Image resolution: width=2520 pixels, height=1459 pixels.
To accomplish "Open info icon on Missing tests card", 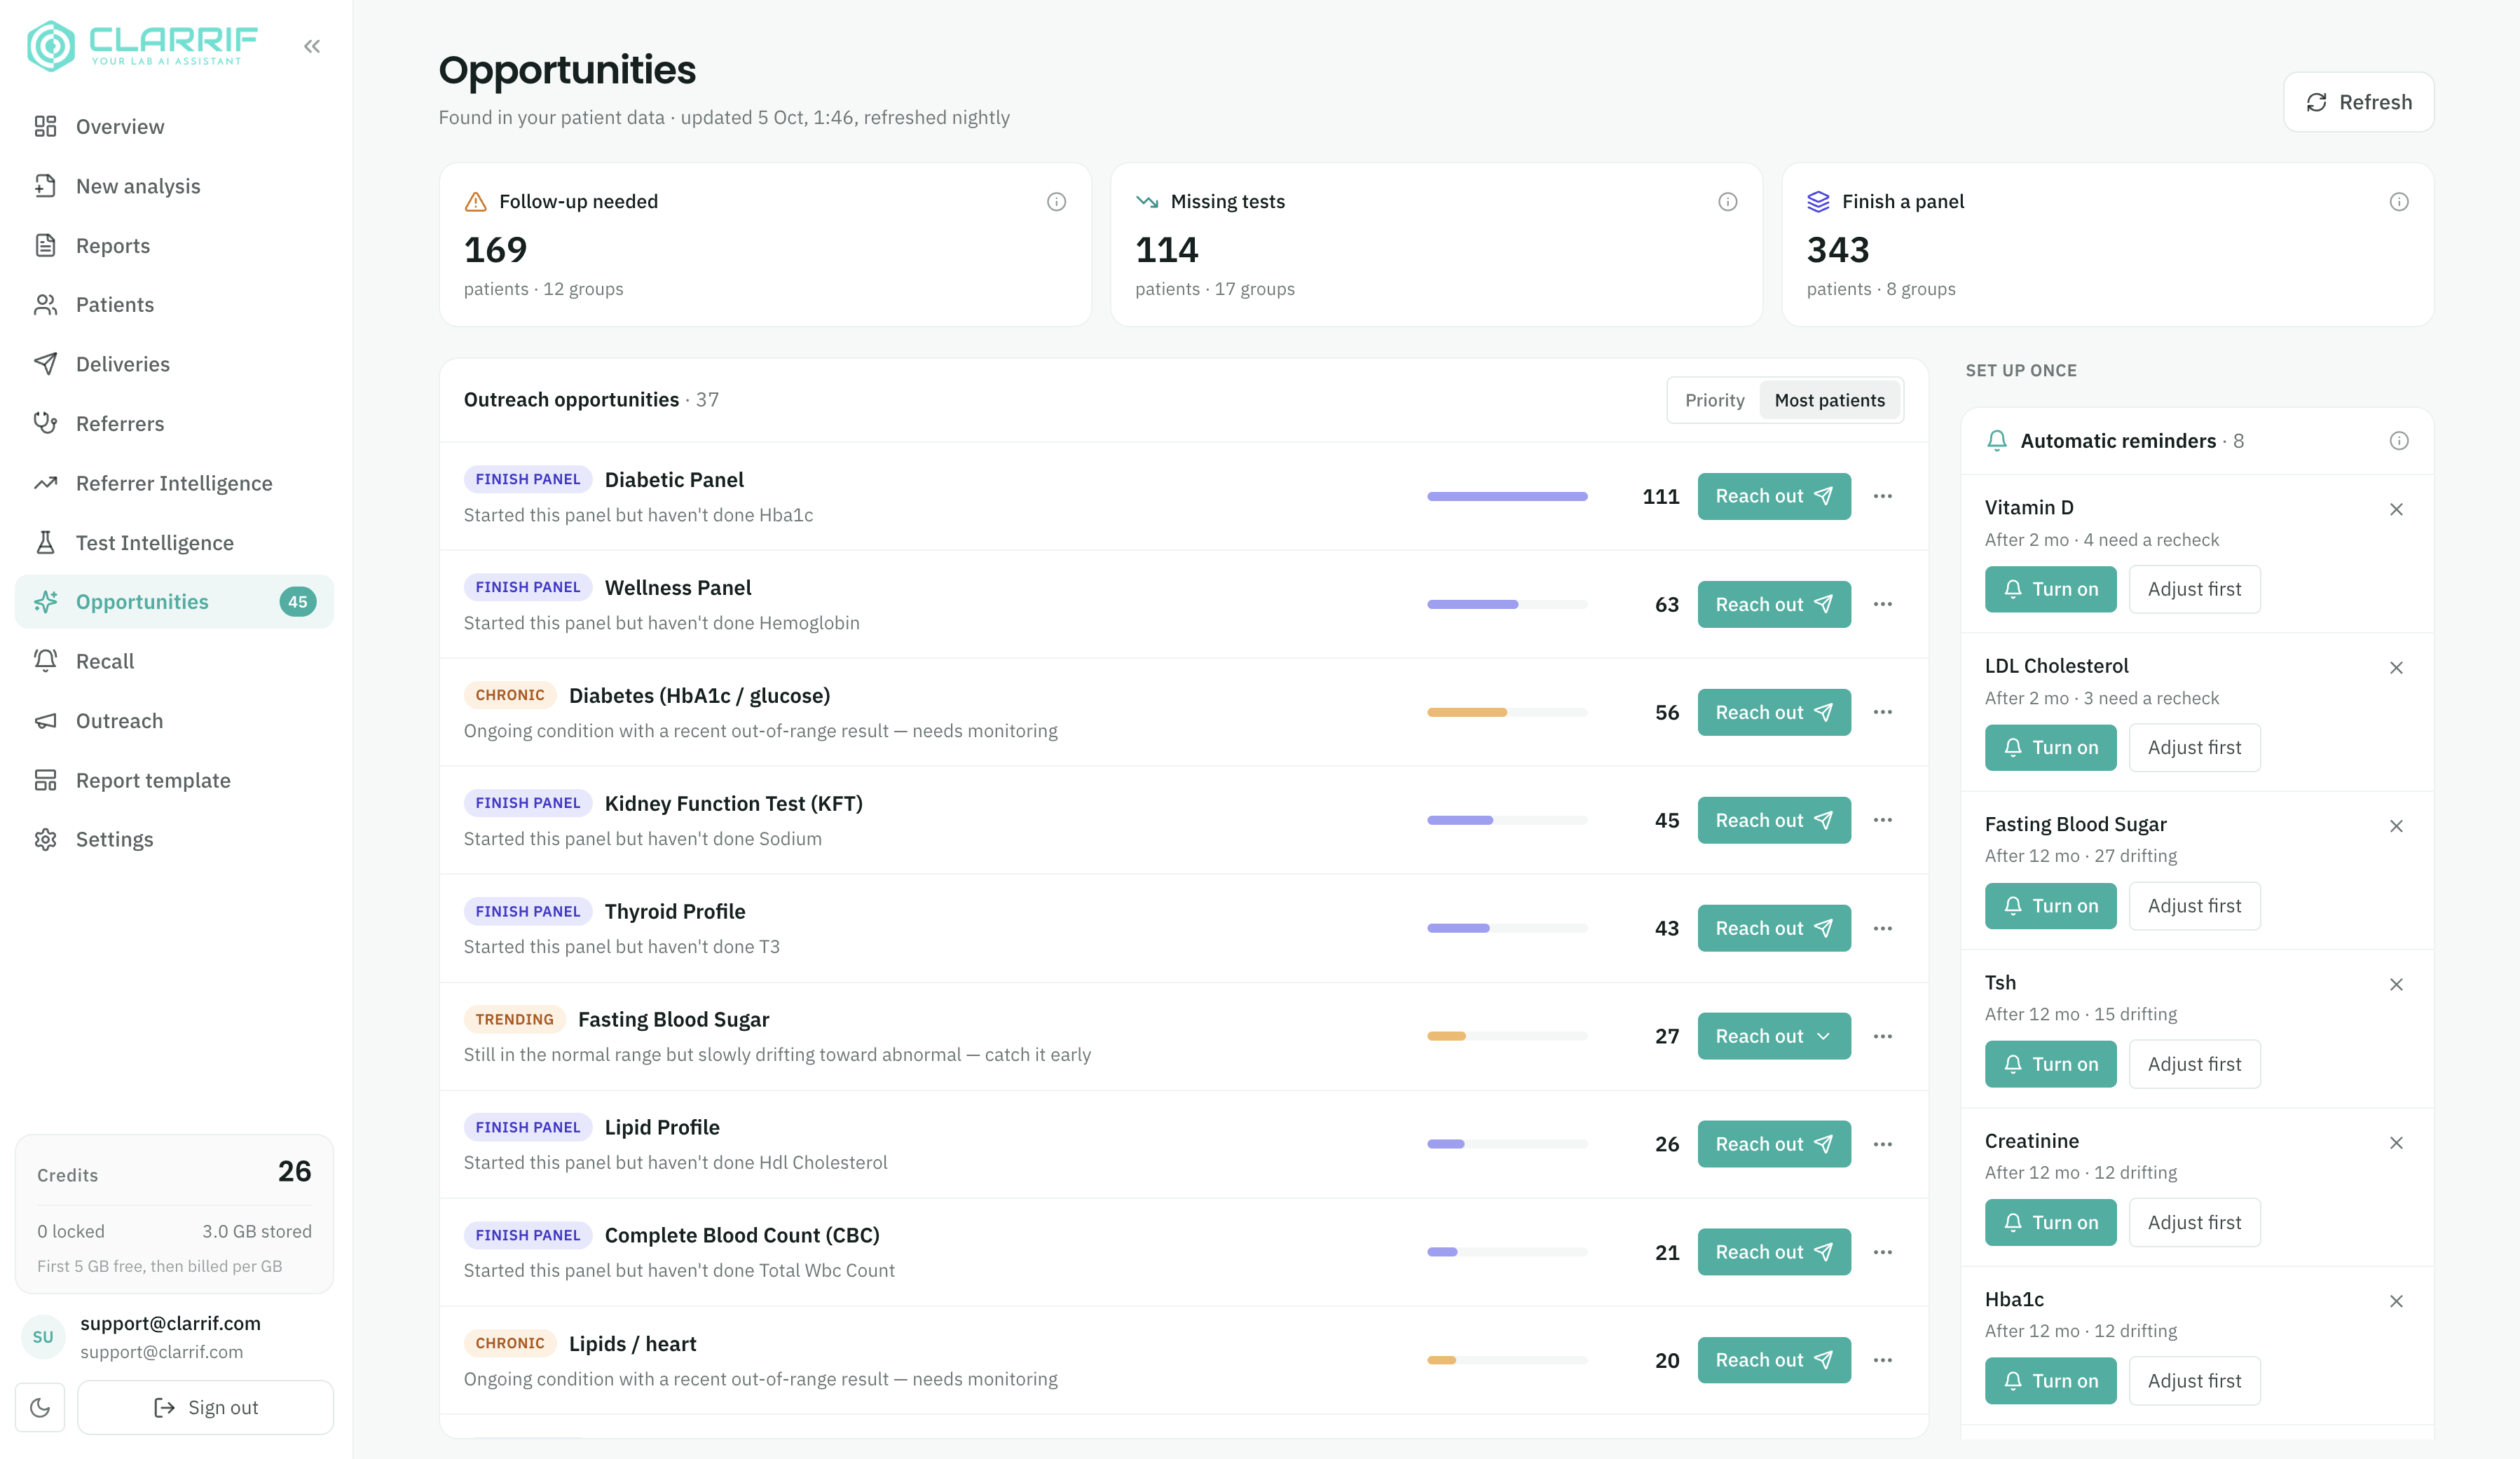I will (x=1727, y=202).
